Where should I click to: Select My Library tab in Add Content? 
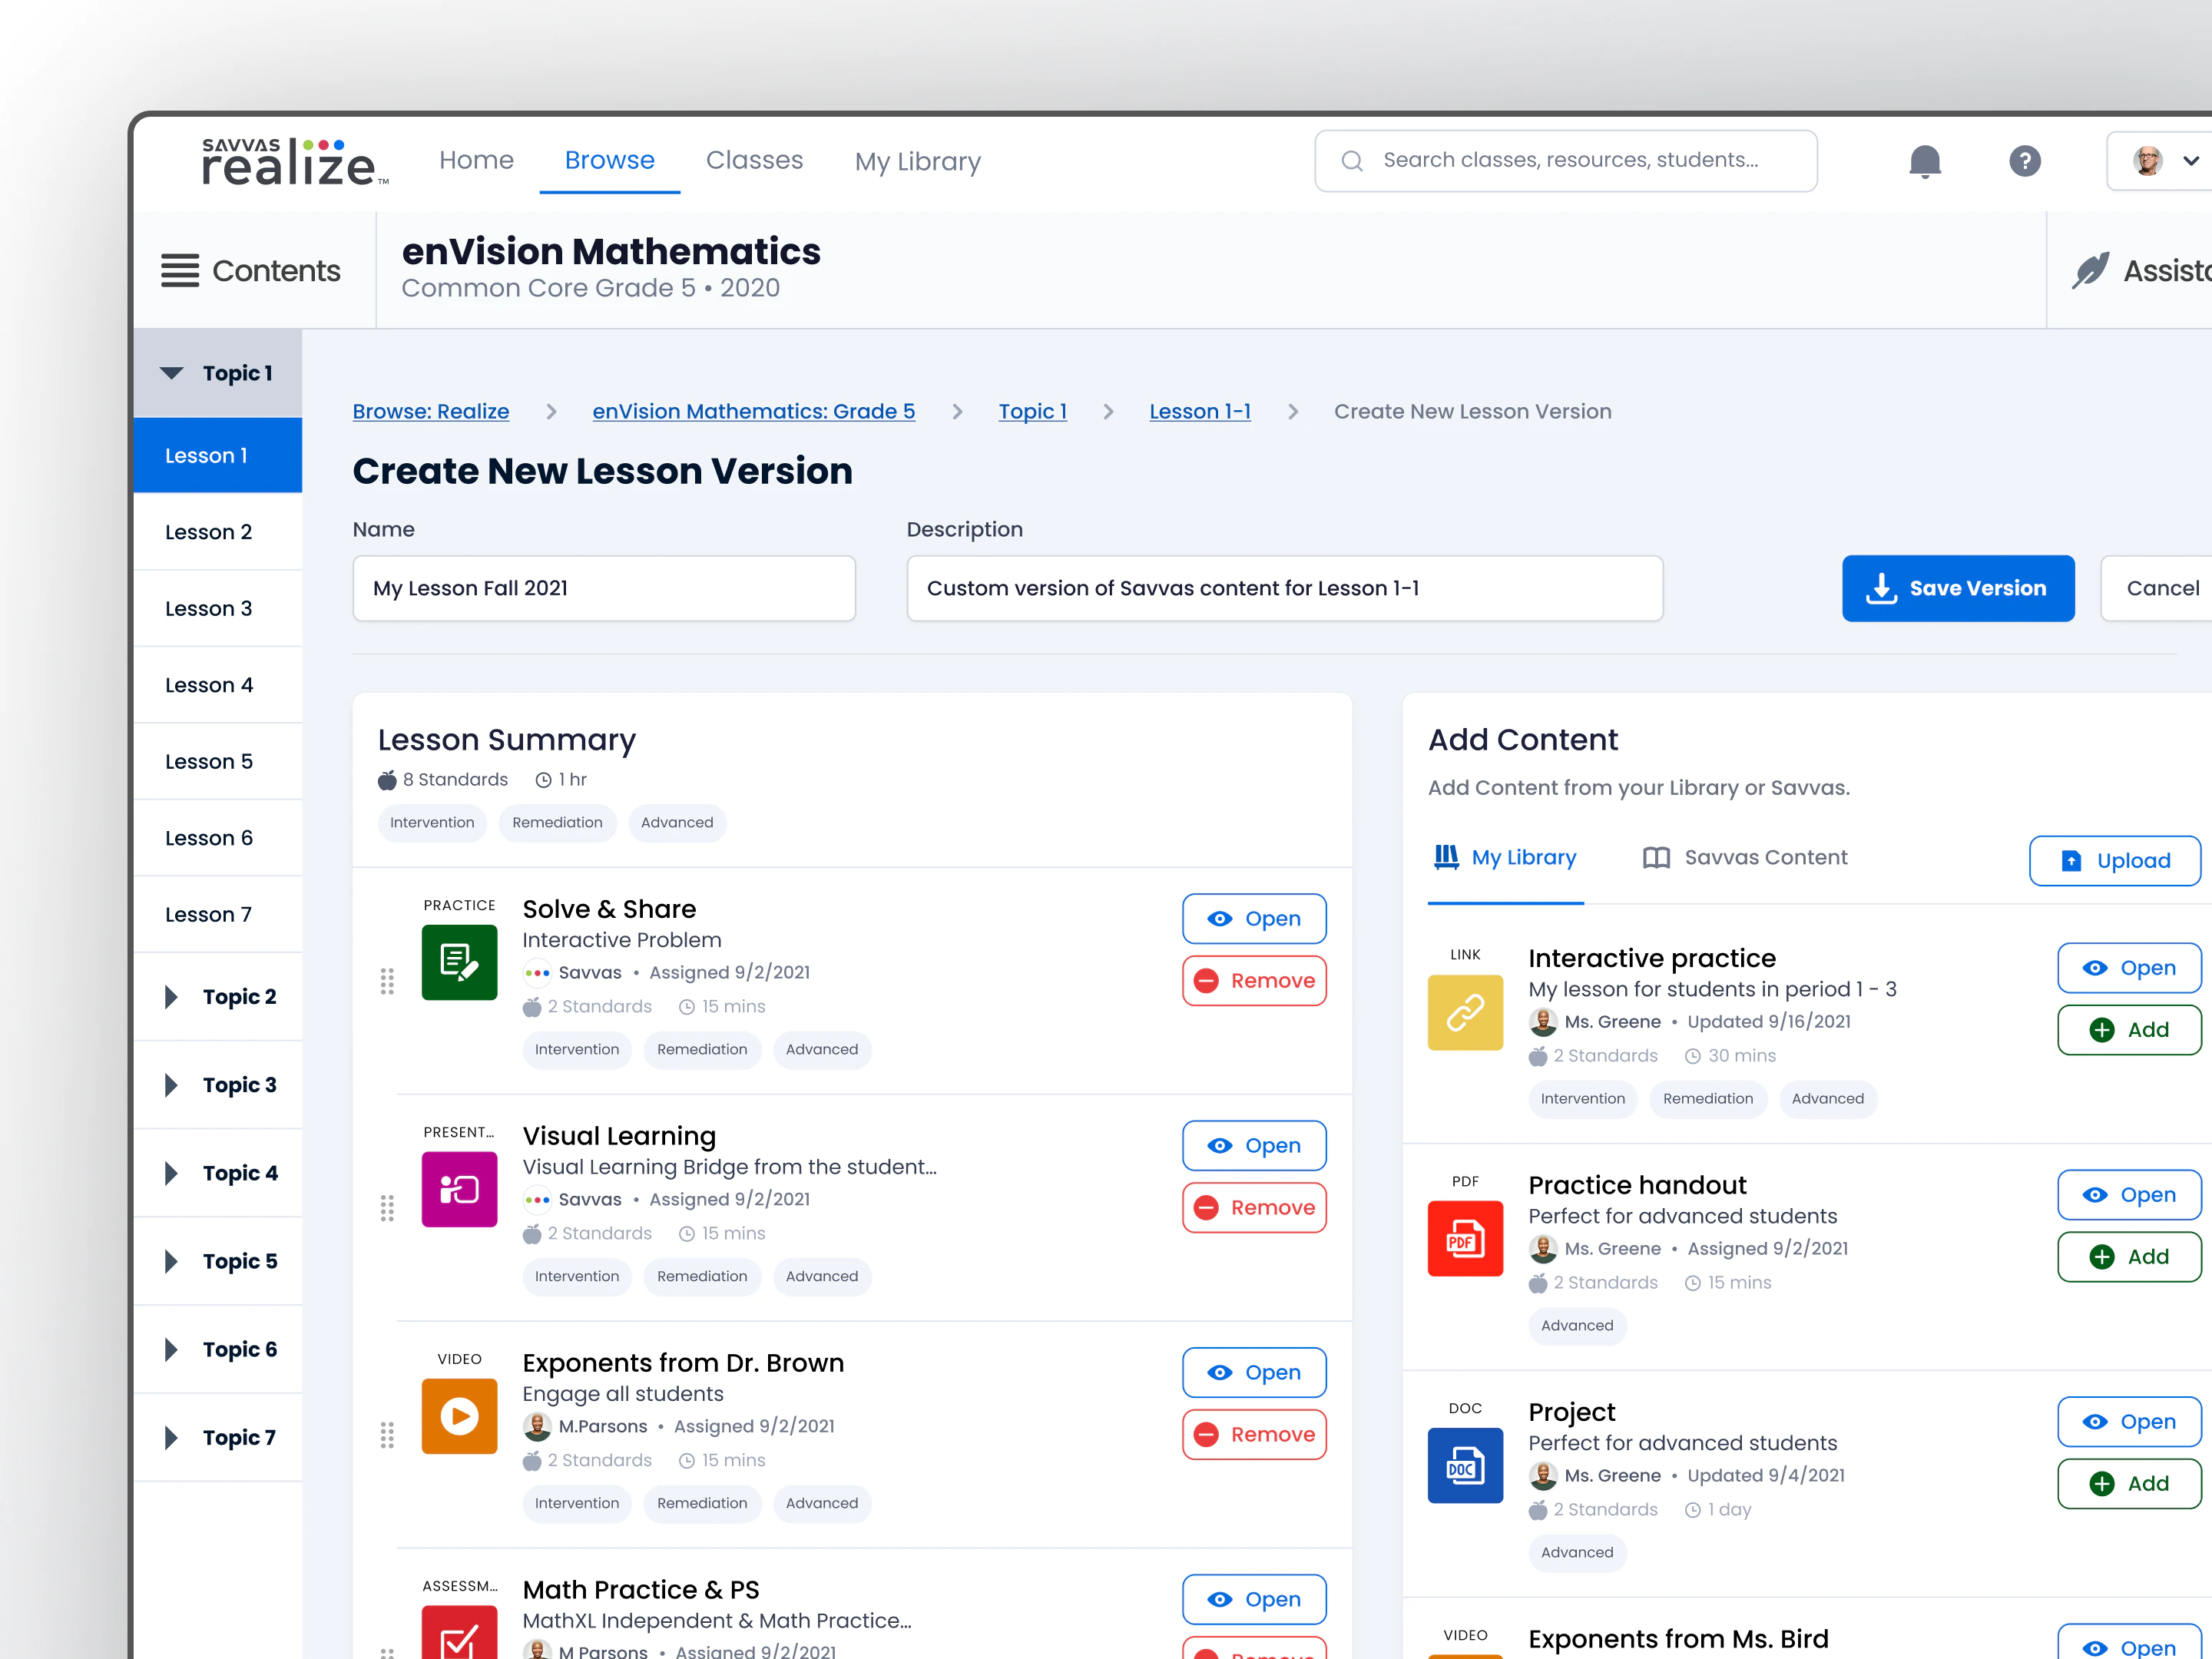pos(1505,858)
